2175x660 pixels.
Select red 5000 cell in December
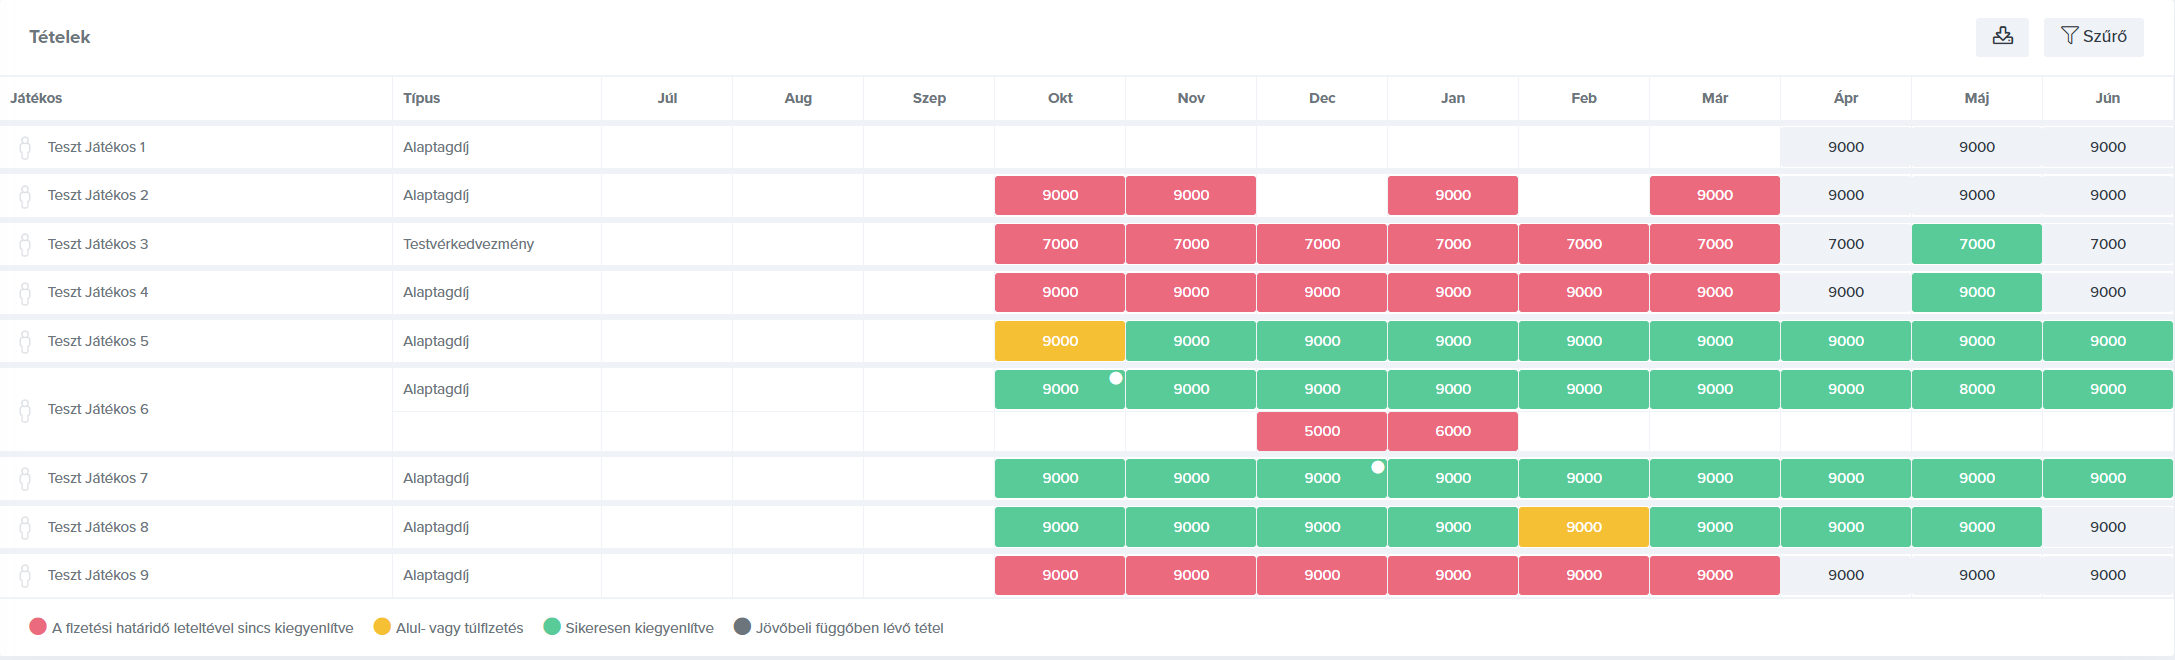click(1322, 431)
